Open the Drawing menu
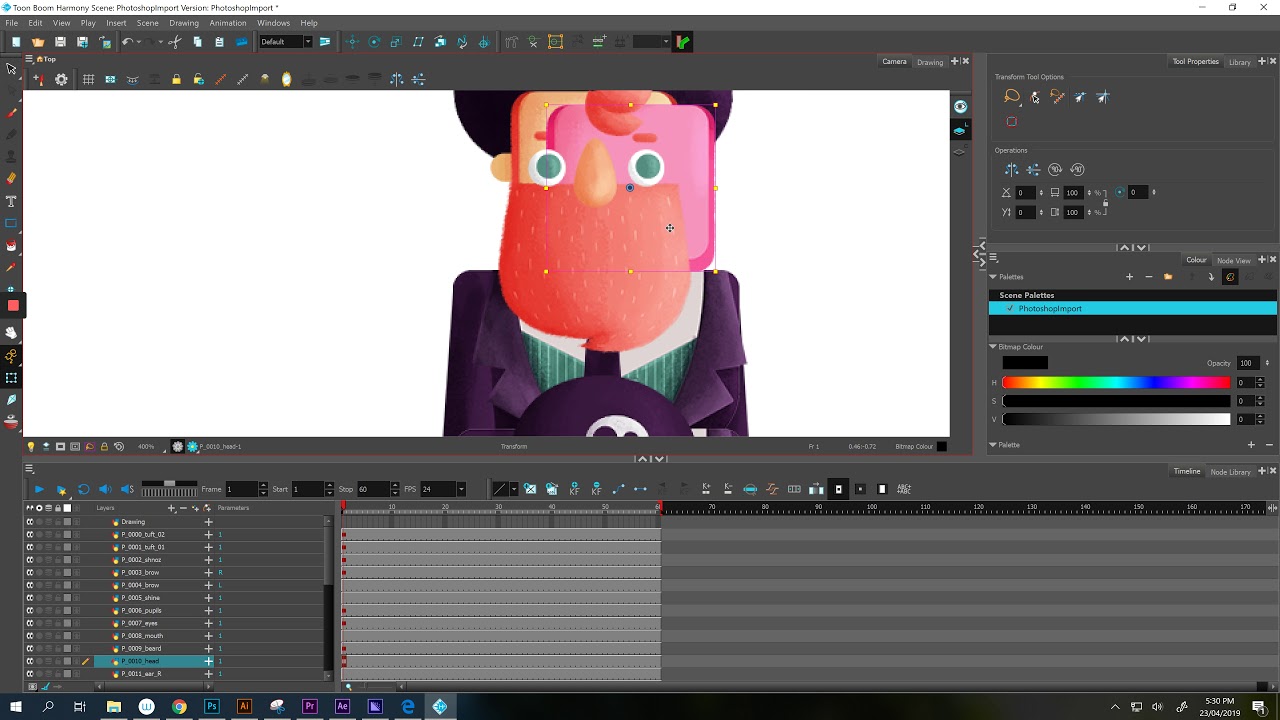The image size is (1280, 720). coord(184,23)
